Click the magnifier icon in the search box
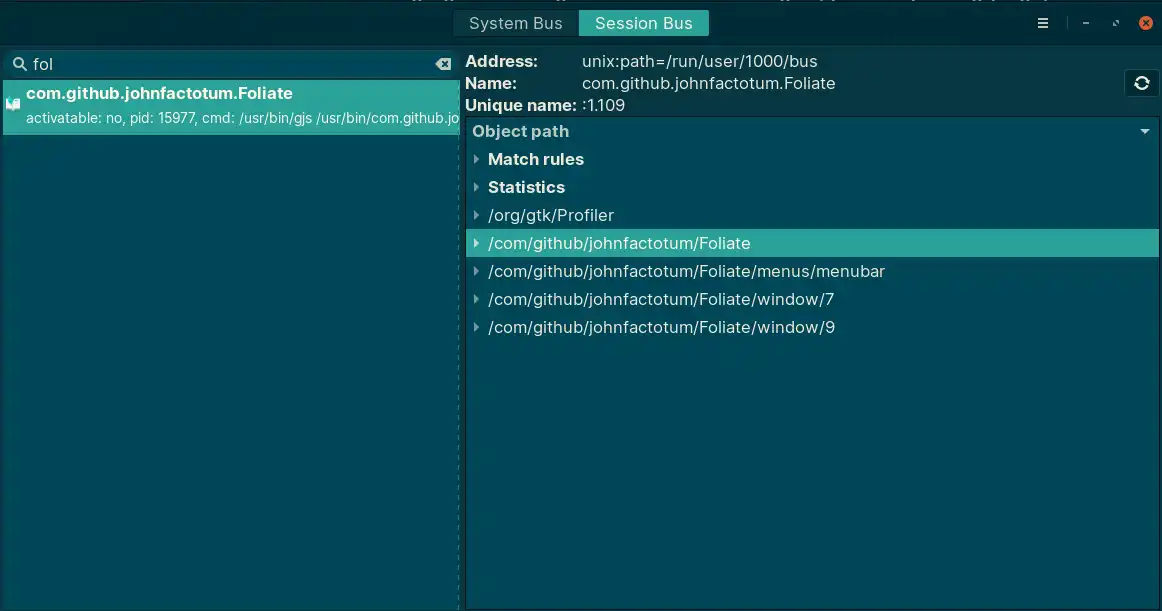The image size is (1162, 611). coord(19,64)
